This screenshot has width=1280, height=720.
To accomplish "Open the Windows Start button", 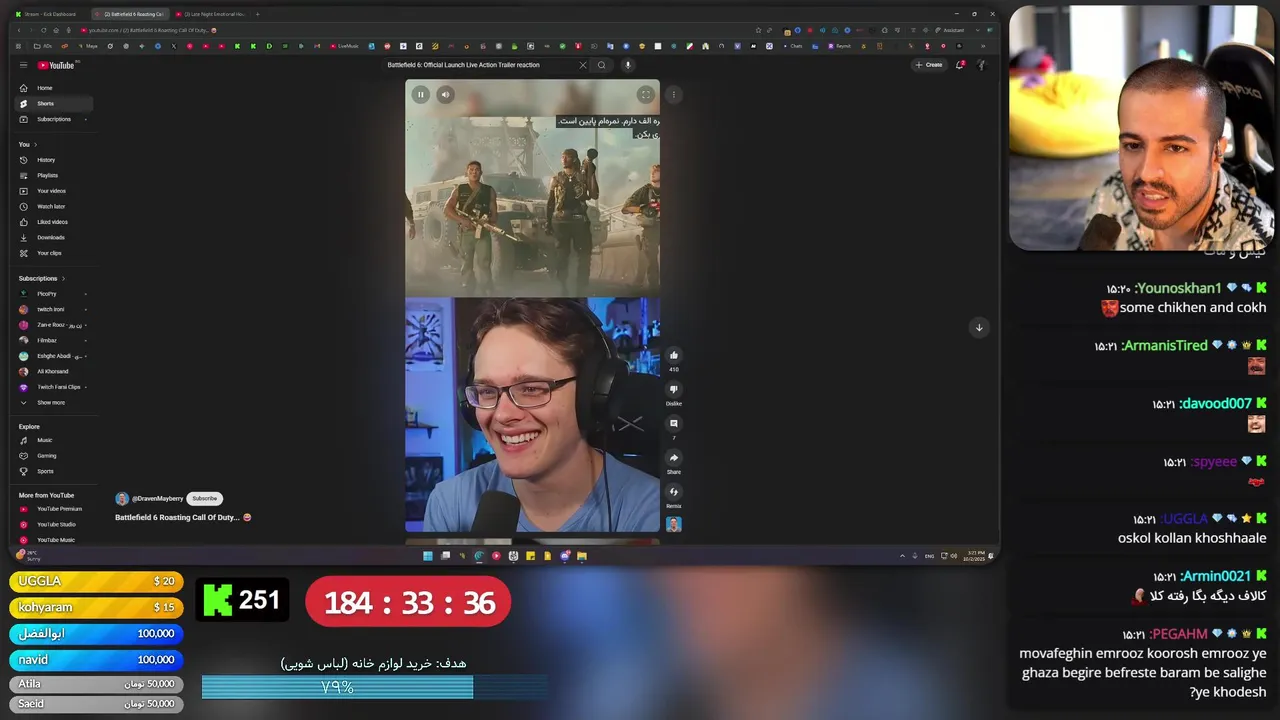I will tap(428, 556).
